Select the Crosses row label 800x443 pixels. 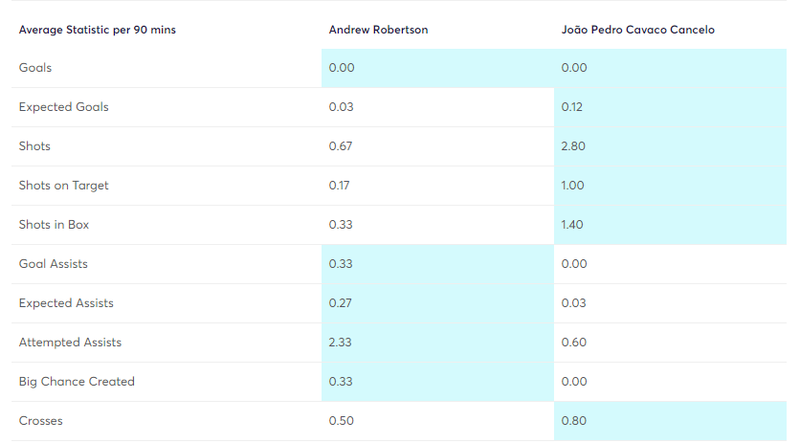click(41, 421)
